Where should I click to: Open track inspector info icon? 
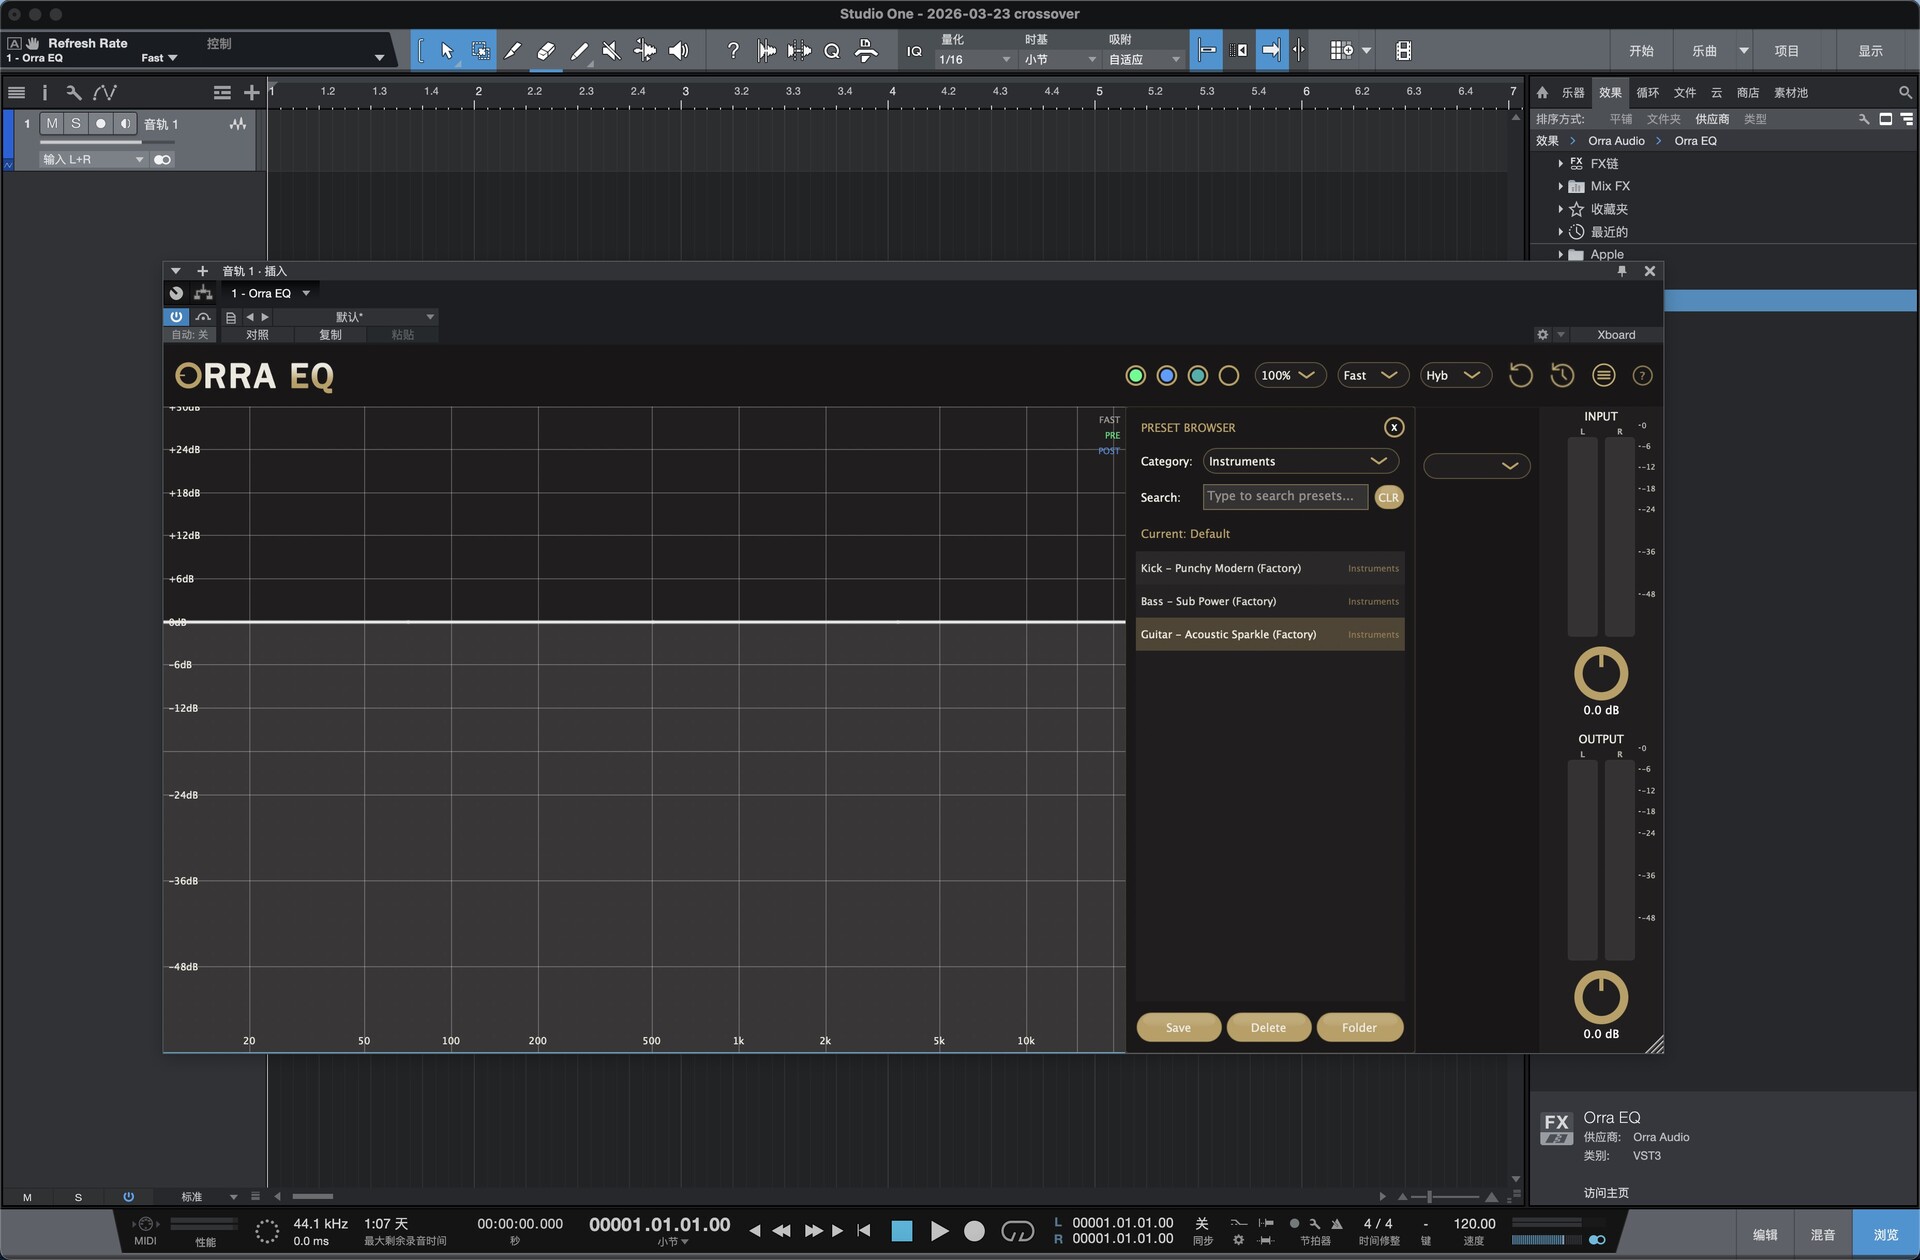(45, 93)
